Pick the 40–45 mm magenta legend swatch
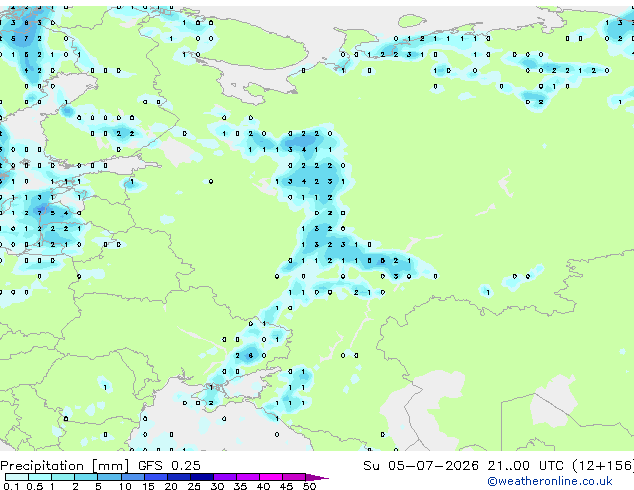634x490 pixels. click(271, 477)
